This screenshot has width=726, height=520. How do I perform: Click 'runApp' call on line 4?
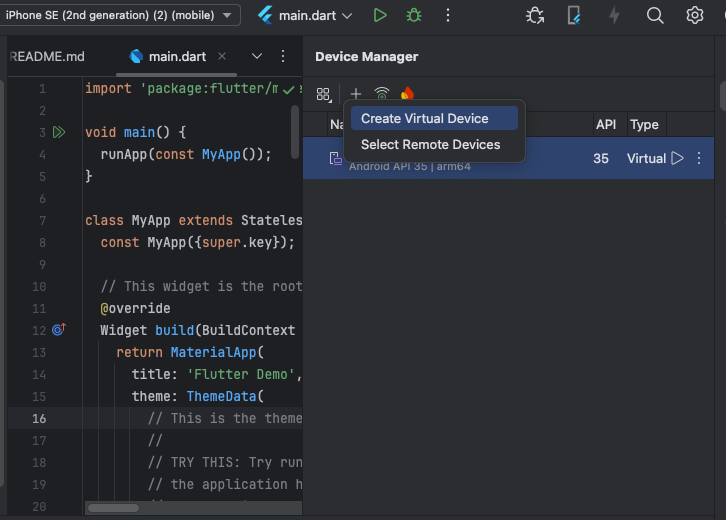pyautogui.click(x=124, y=154)
